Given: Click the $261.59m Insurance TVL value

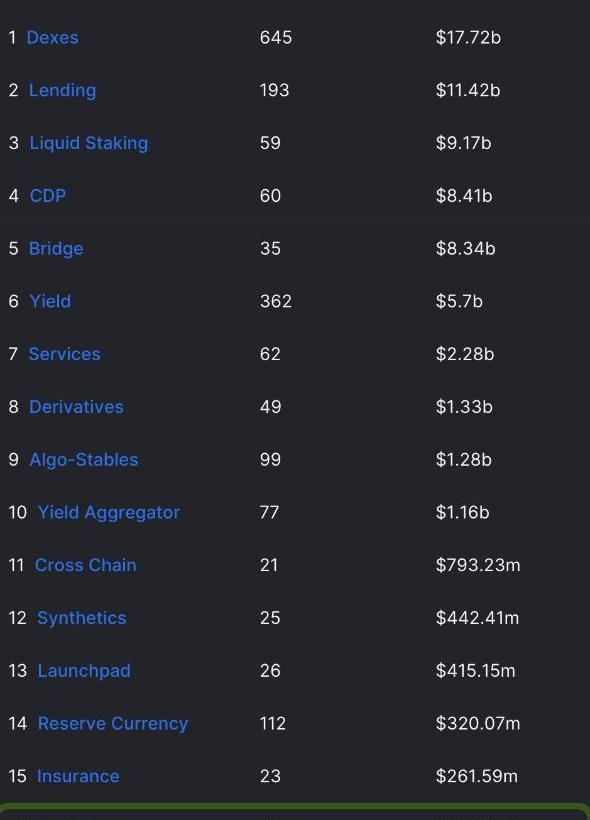Looking at the screenshot, I should [476, 776].
